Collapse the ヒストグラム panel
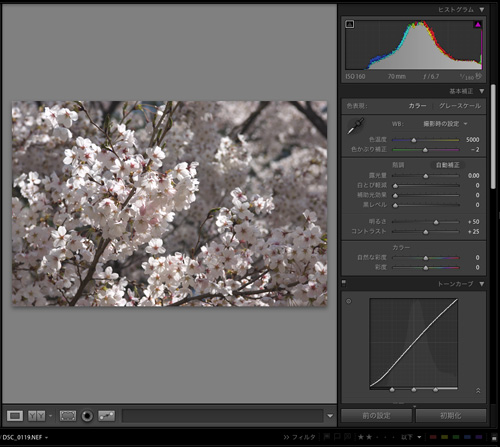This screenshot has height=447, width=500. point(482,10)
